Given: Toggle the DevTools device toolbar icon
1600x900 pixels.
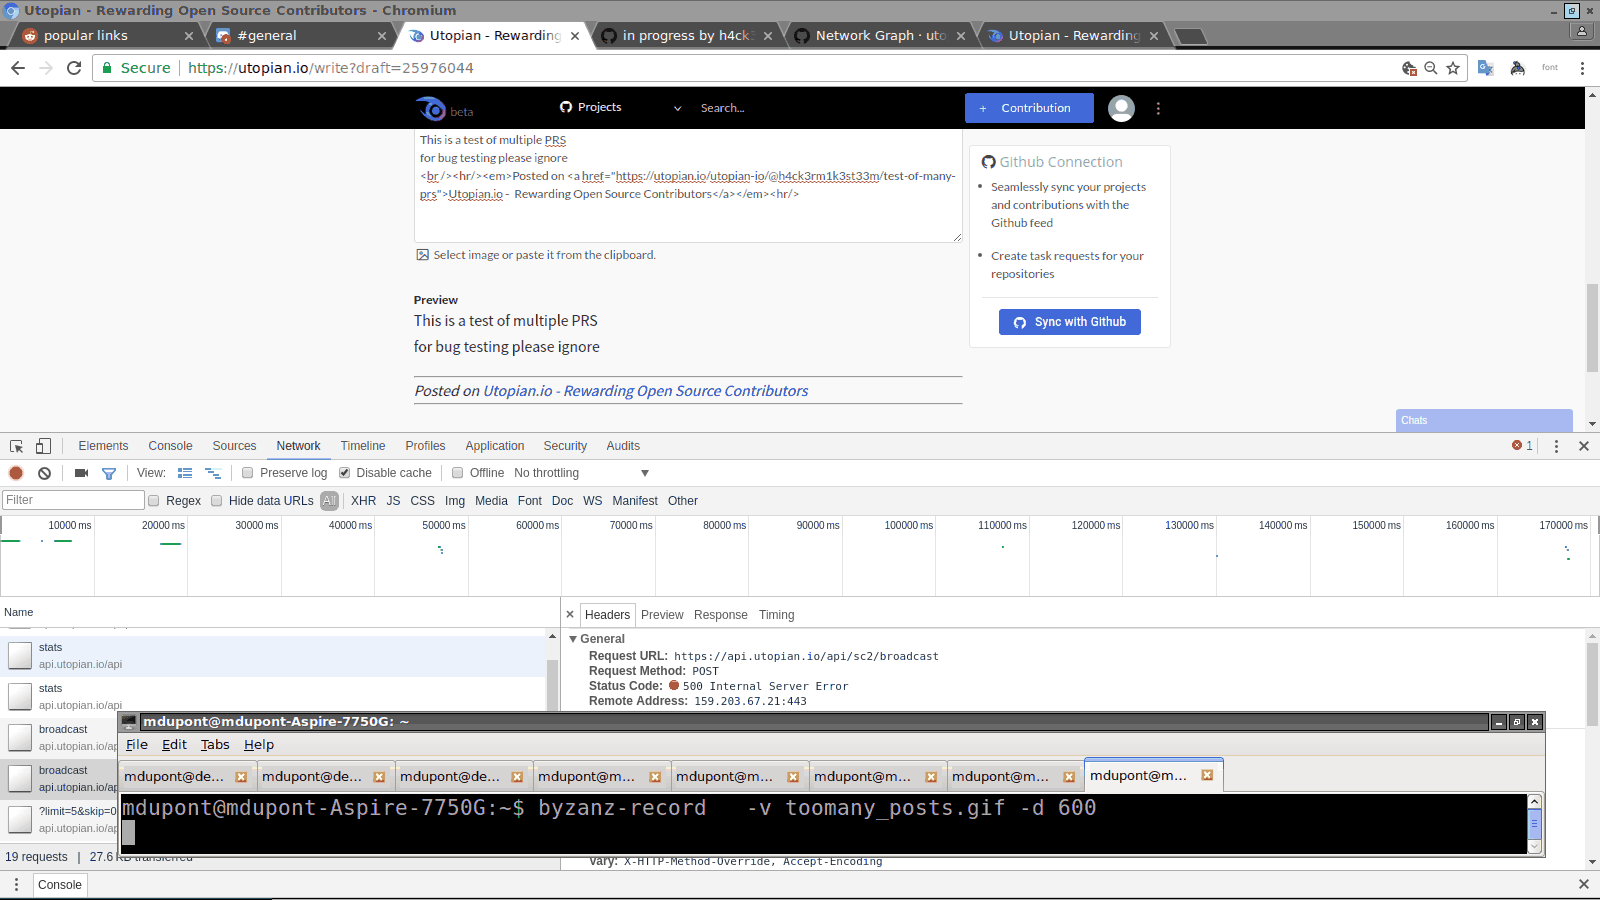Looking at the screenshot, I should [x=43, y=446].
